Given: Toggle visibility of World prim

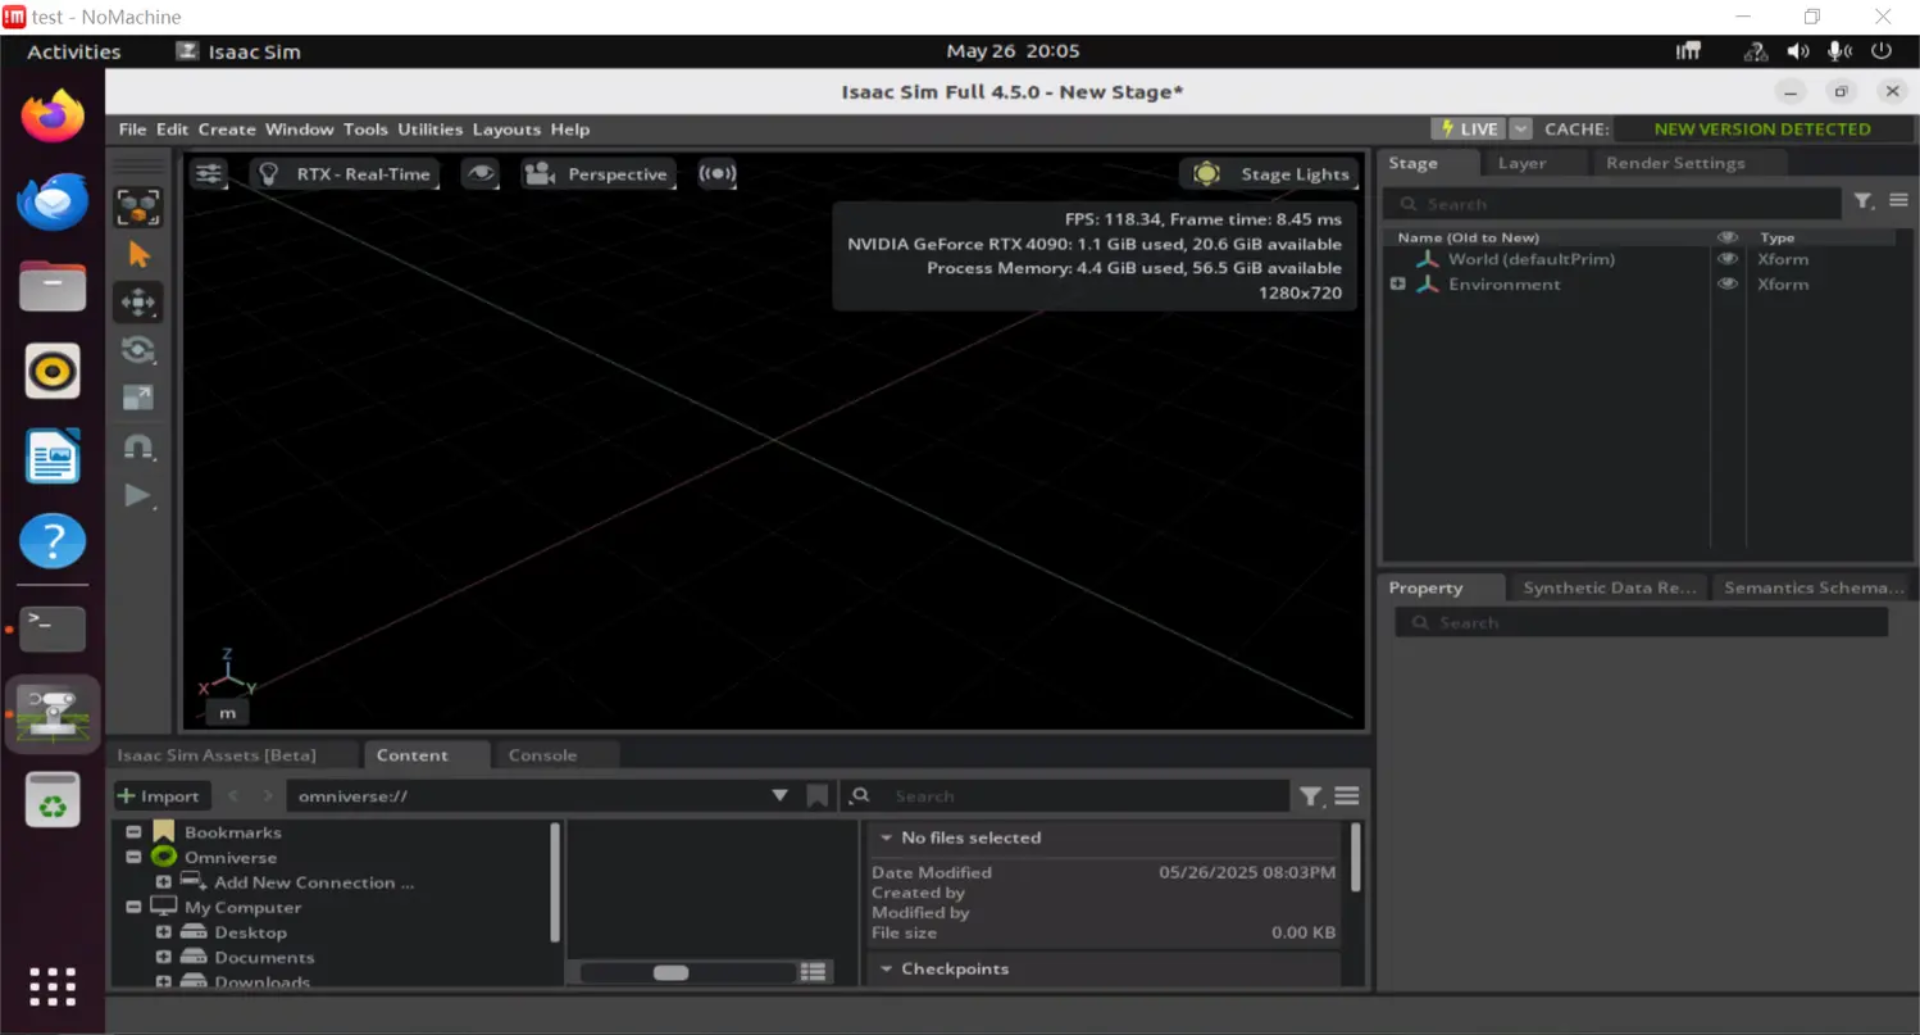Looking at the screenshot, I should [x=1727, y=259].
